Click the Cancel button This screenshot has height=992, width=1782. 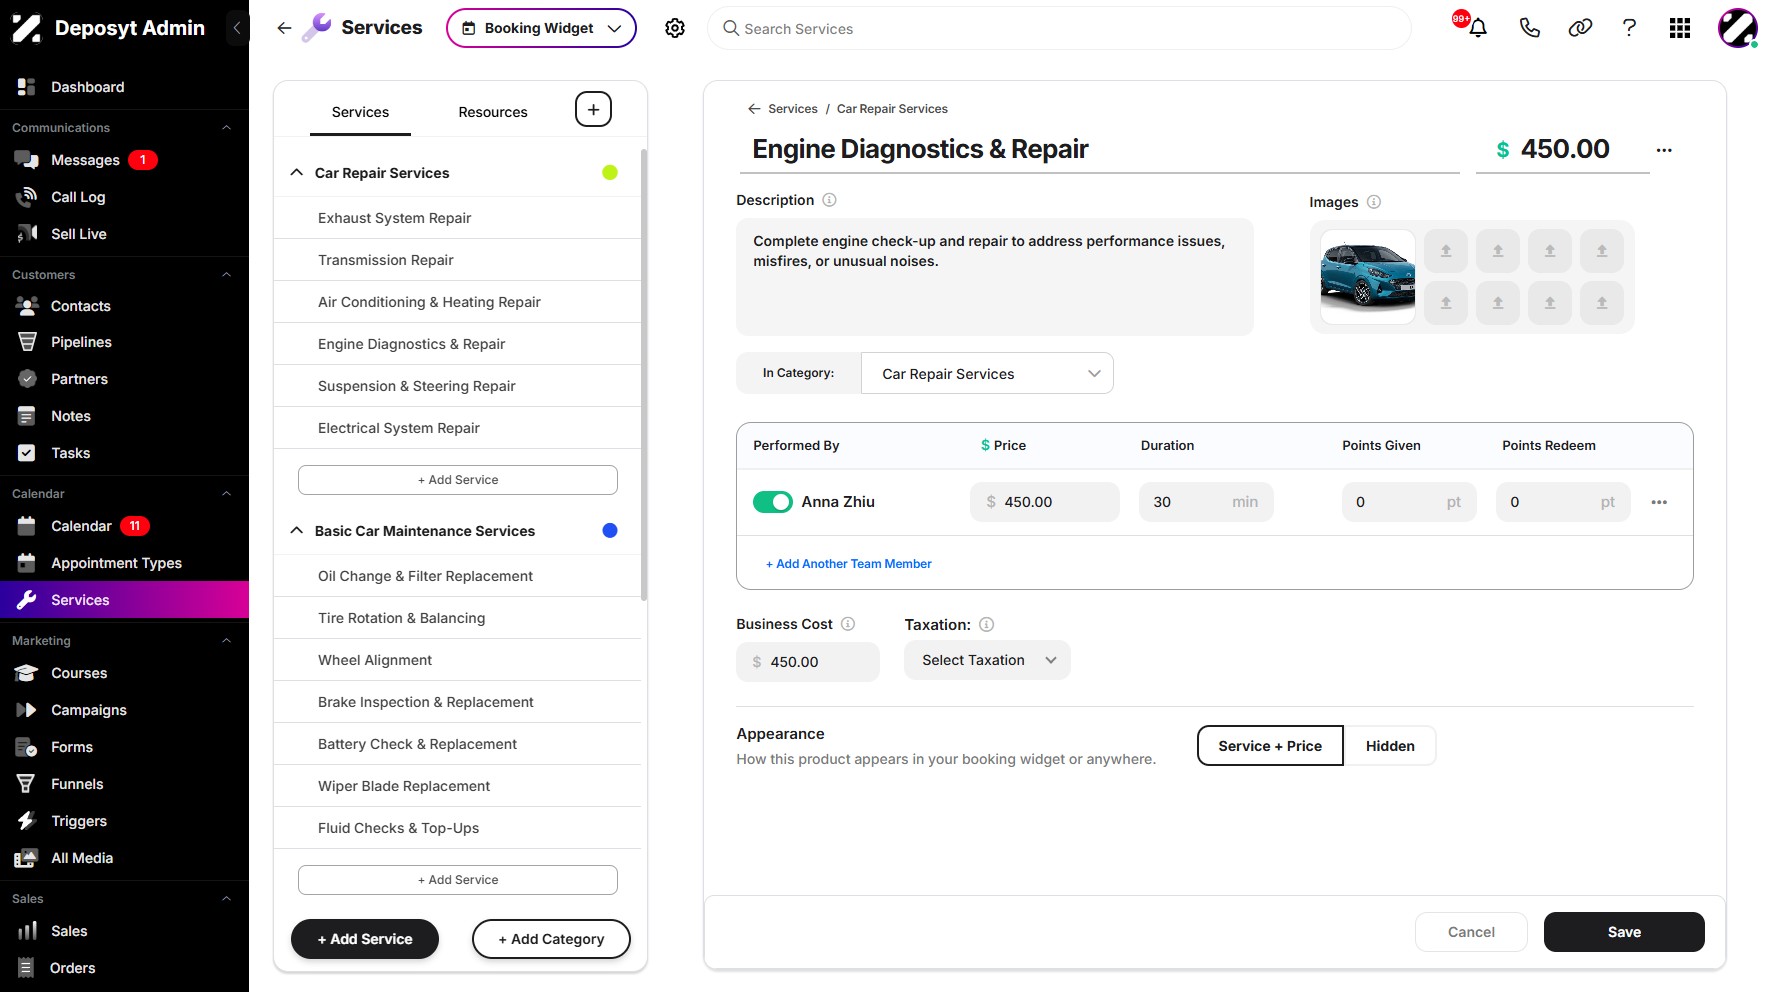tap(1471, 932)
